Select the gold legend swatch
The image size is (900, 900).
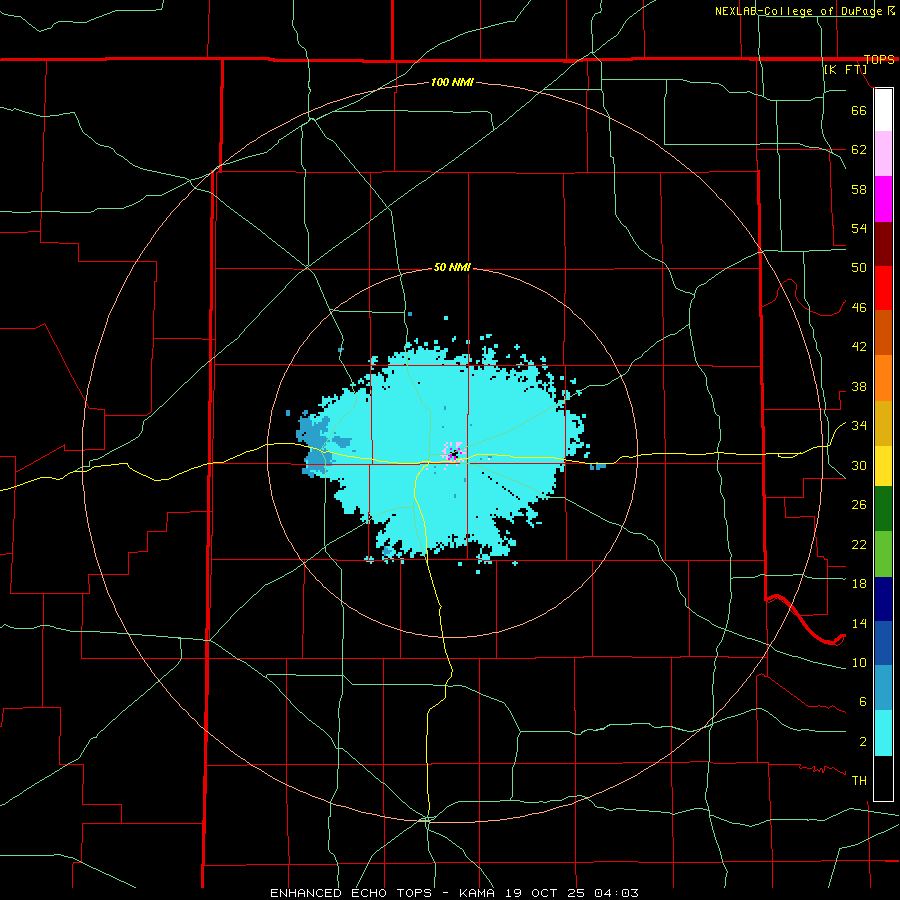[x=883, y=423]
